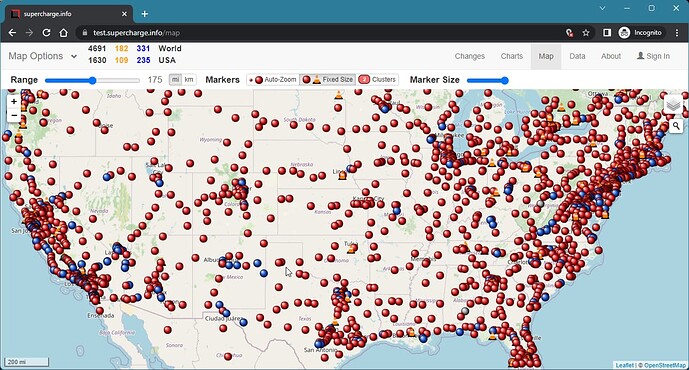
Task: Enable Clusters marker mode
Action: click(x=377, y=80)
